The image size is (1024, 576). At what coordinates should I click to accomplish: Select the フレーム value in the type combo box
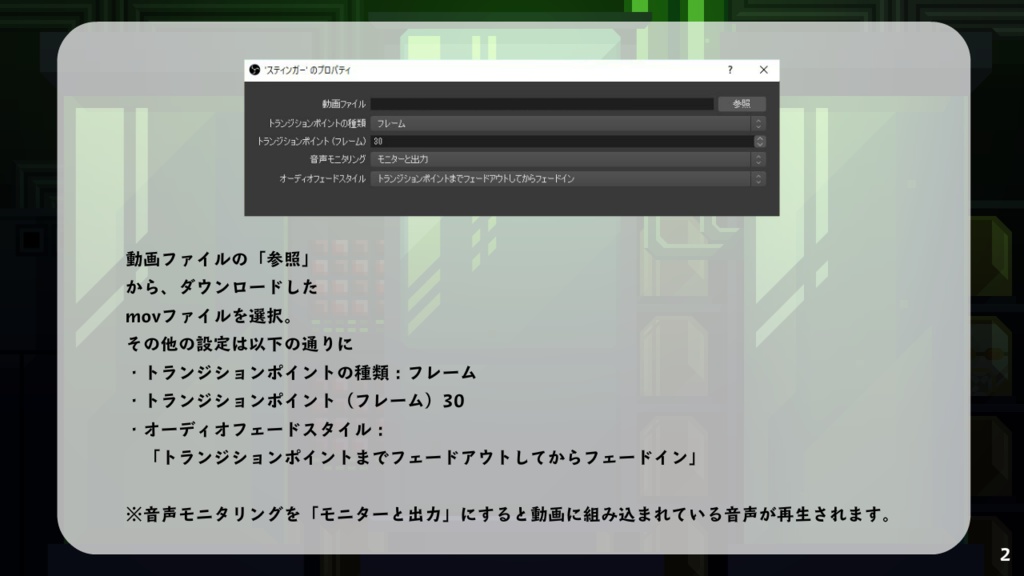(x=390, y=124)
